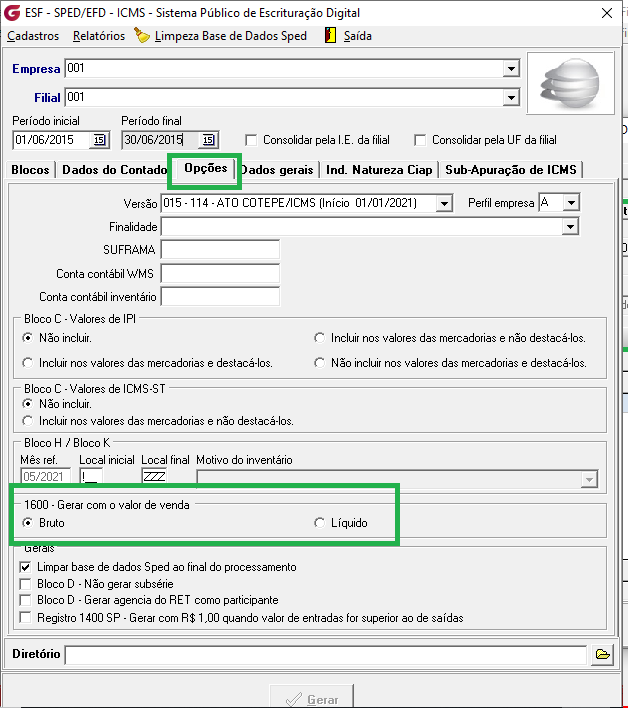Click the Diretório path field
Screen dimensions: 628x708
click(326, 655)
